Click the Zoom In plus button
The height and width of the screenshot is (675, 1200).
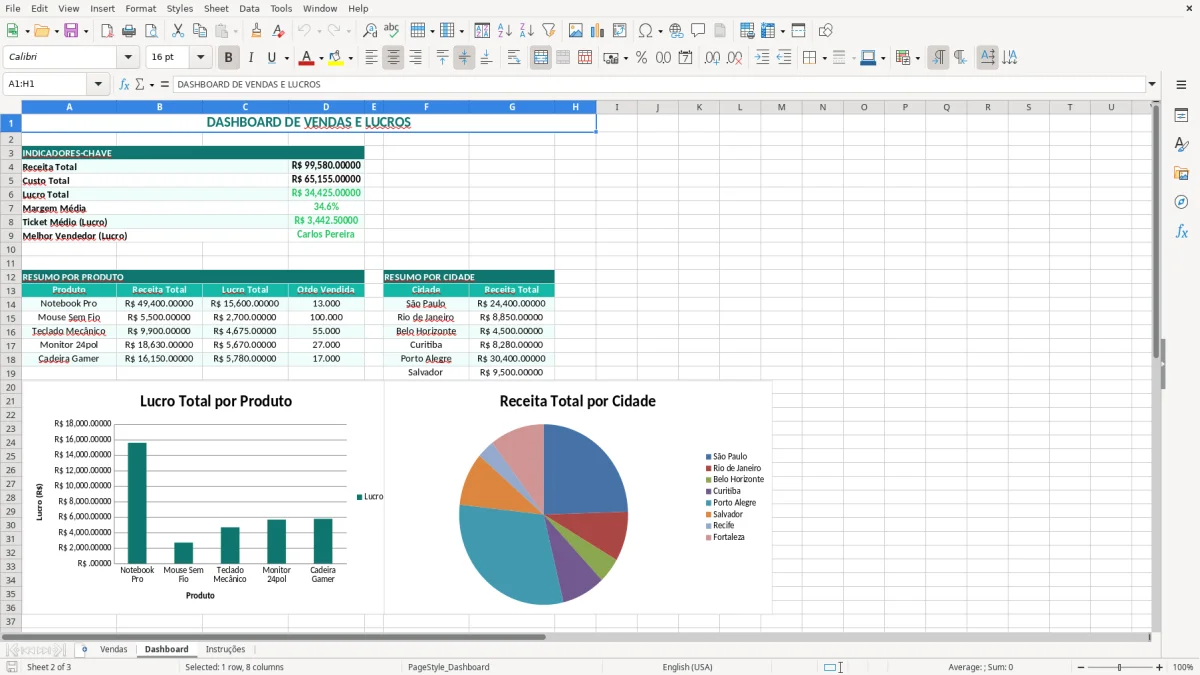coord(1160,667)
